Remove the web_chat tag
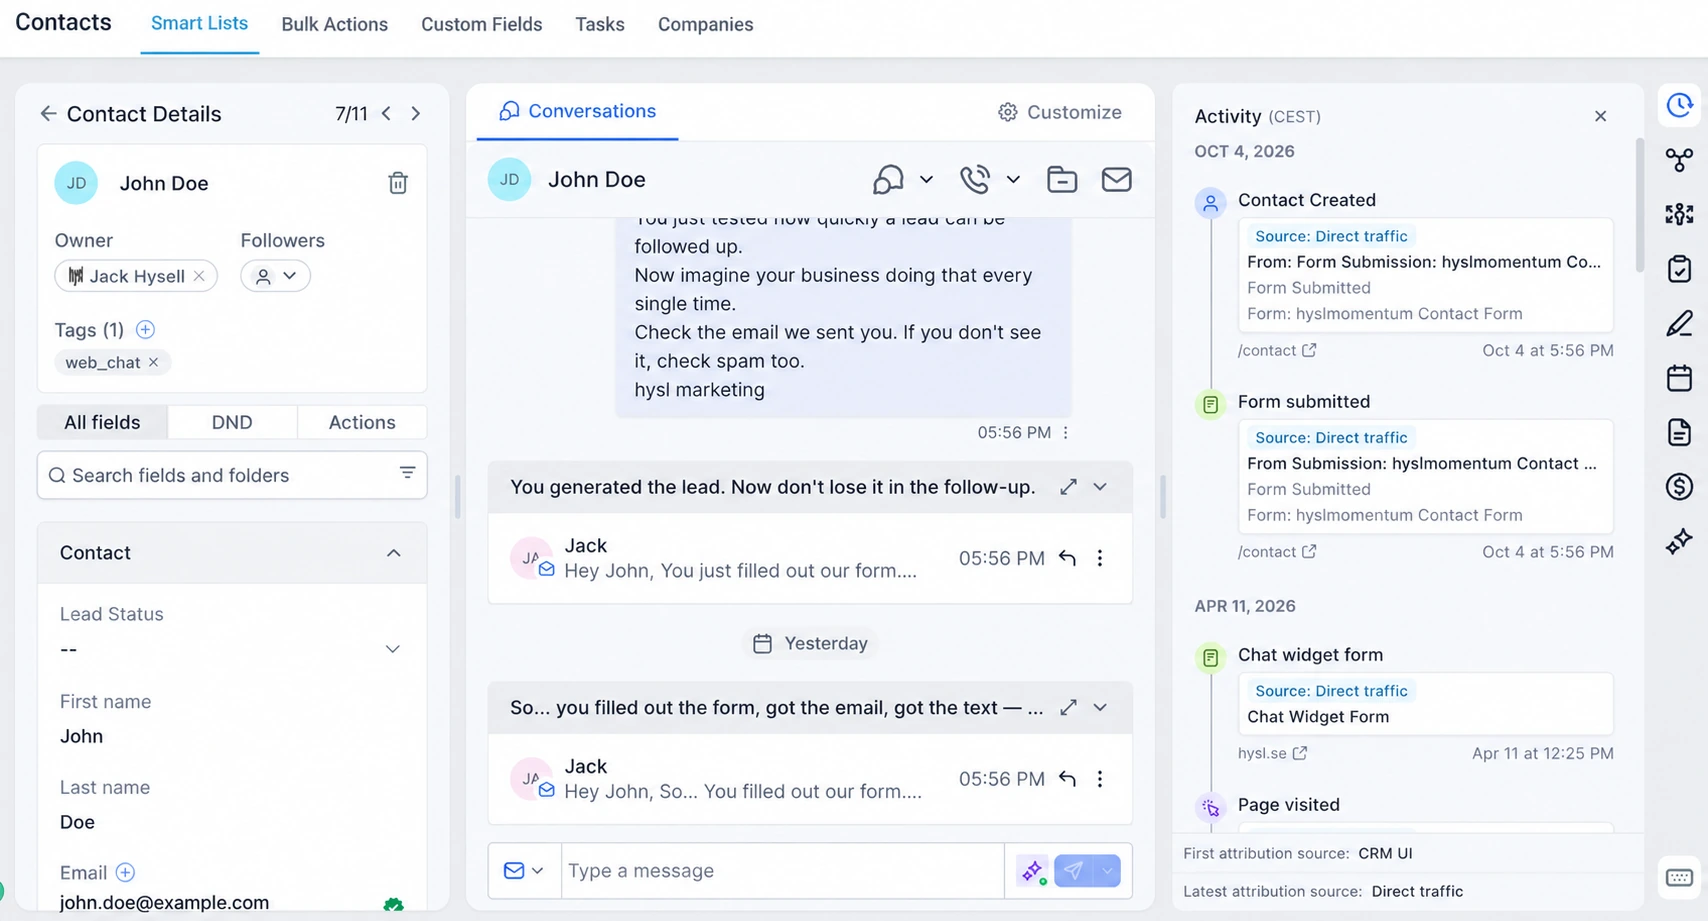The image size is (1708, 921). [153, 362]
